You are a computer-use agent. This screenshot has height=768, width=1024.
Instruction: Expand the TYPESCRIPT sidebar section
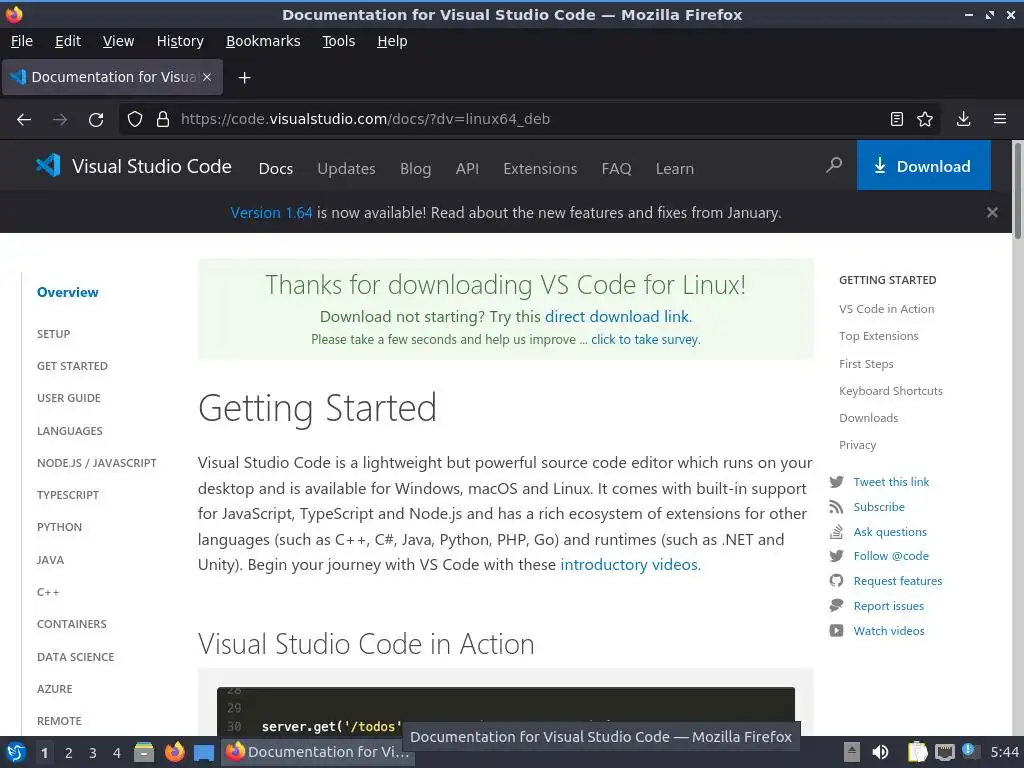68,495
